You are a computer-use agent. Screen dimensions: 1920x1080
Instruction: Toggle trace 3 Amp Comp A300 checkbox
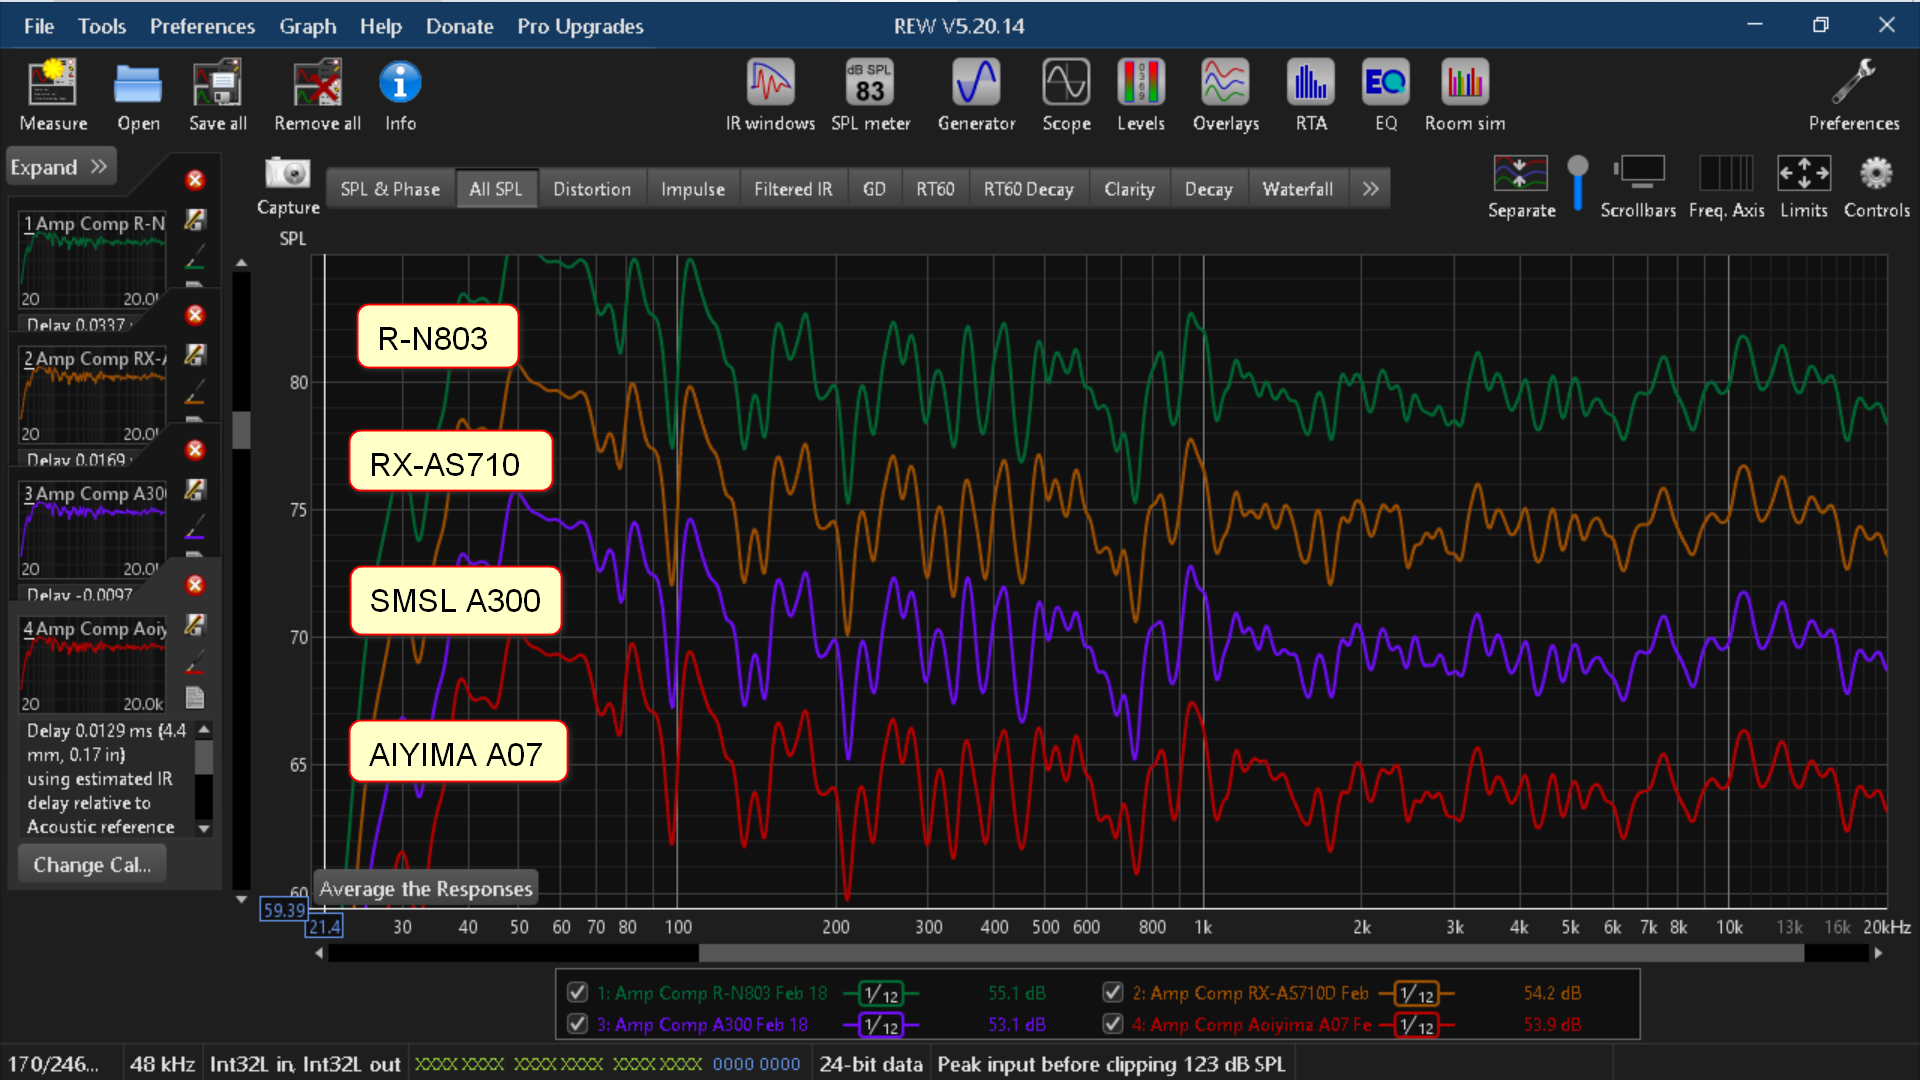pyautogui.click(x=577, y=1024)
